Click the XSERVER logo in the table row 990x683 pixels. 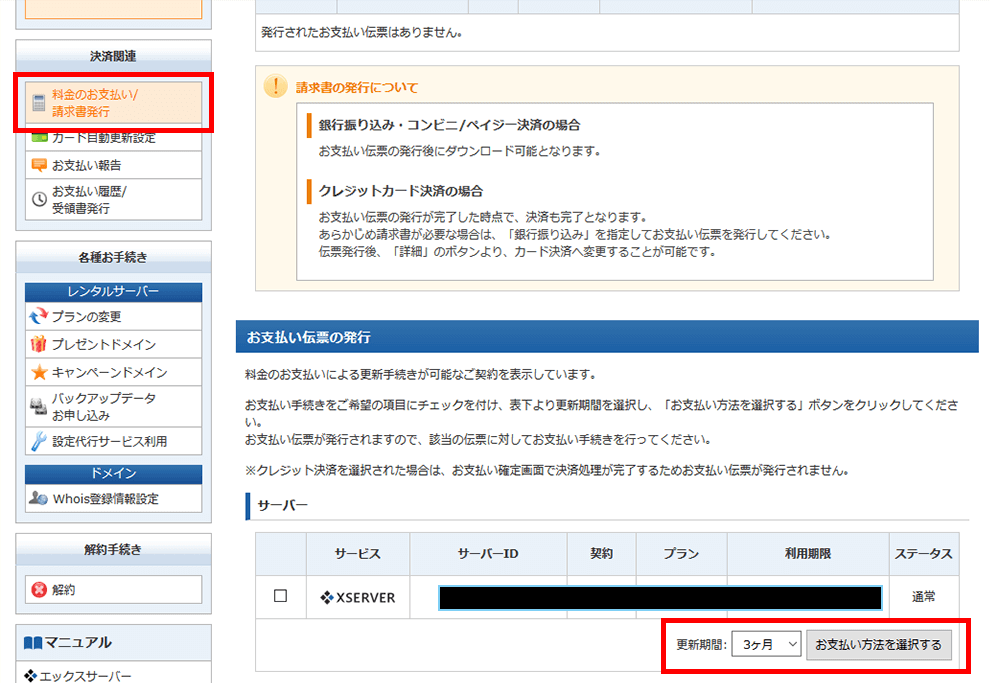pyautogui.click(x=358, y=597)
